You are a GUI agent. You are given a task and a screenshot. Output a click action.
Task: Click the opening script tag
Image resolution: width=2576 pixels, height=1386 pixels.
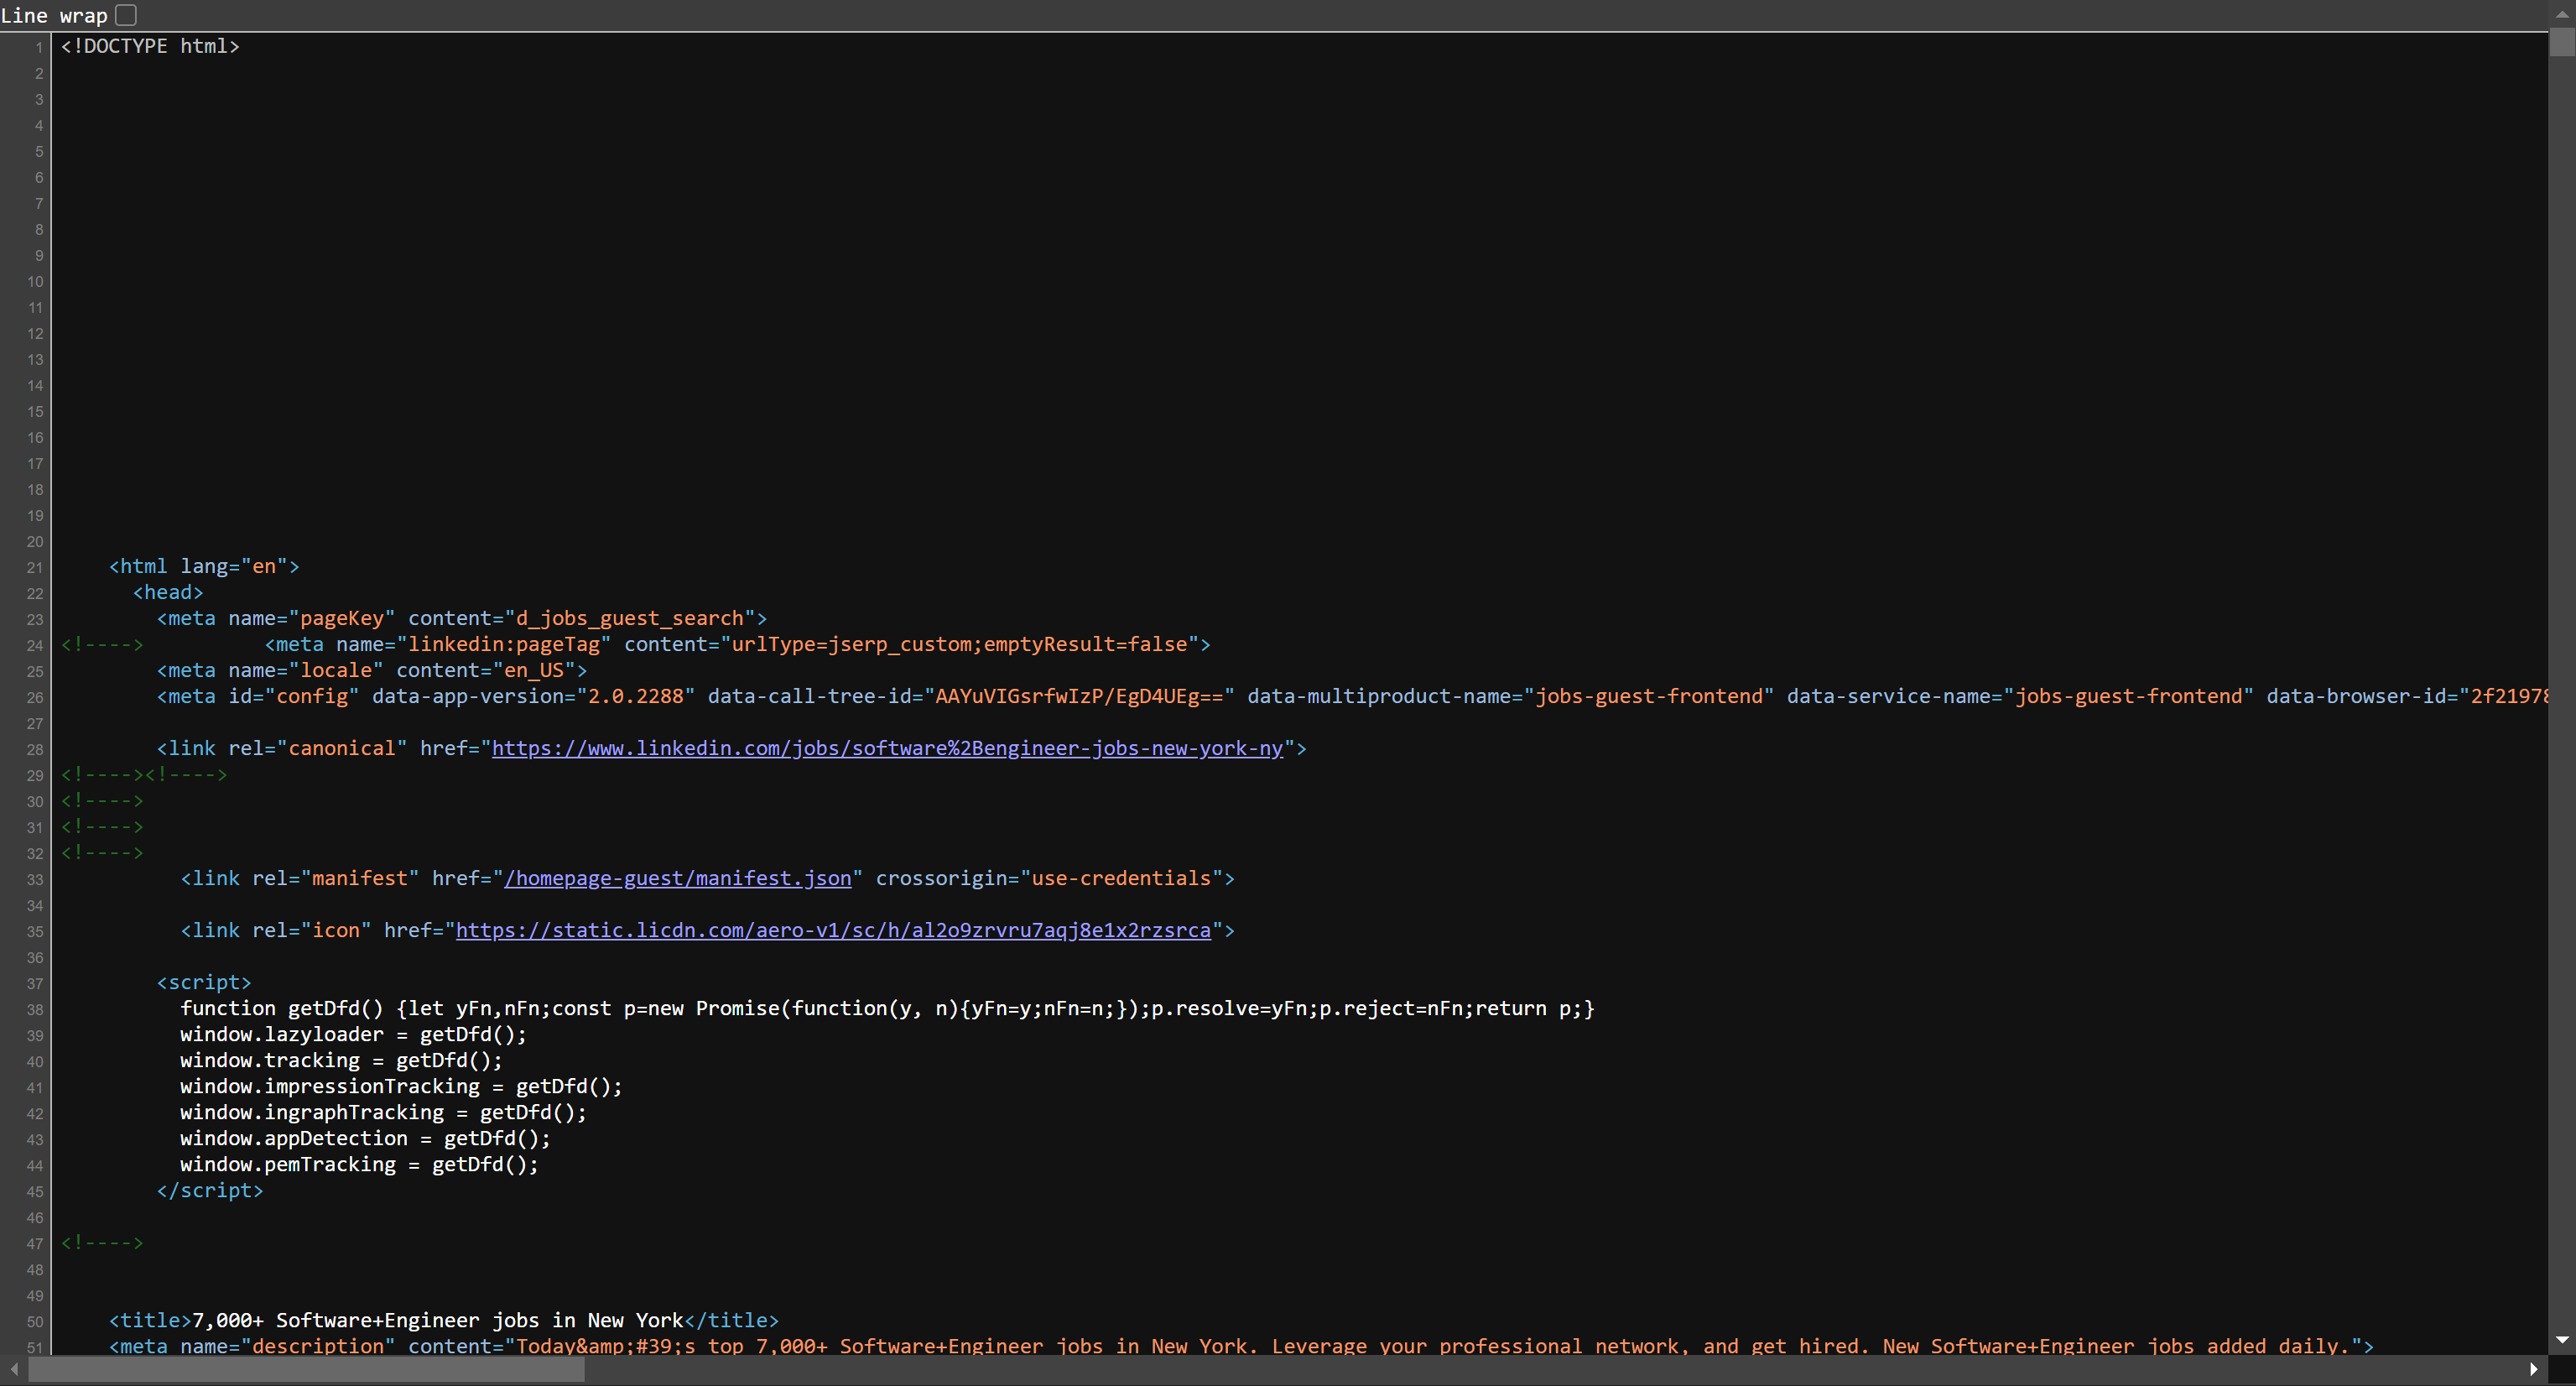[x=204, y=982]
